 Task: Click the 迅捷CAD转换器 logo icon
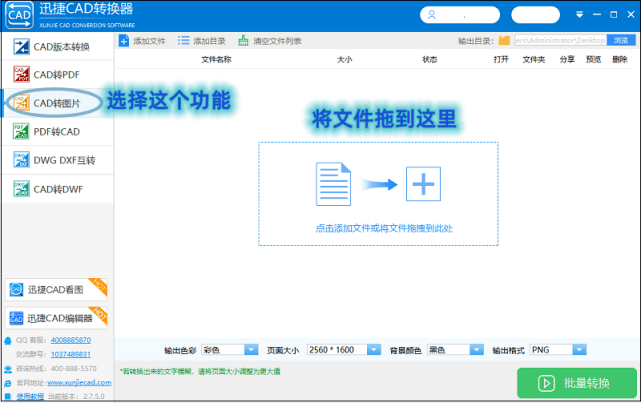[x=19, y=15]
